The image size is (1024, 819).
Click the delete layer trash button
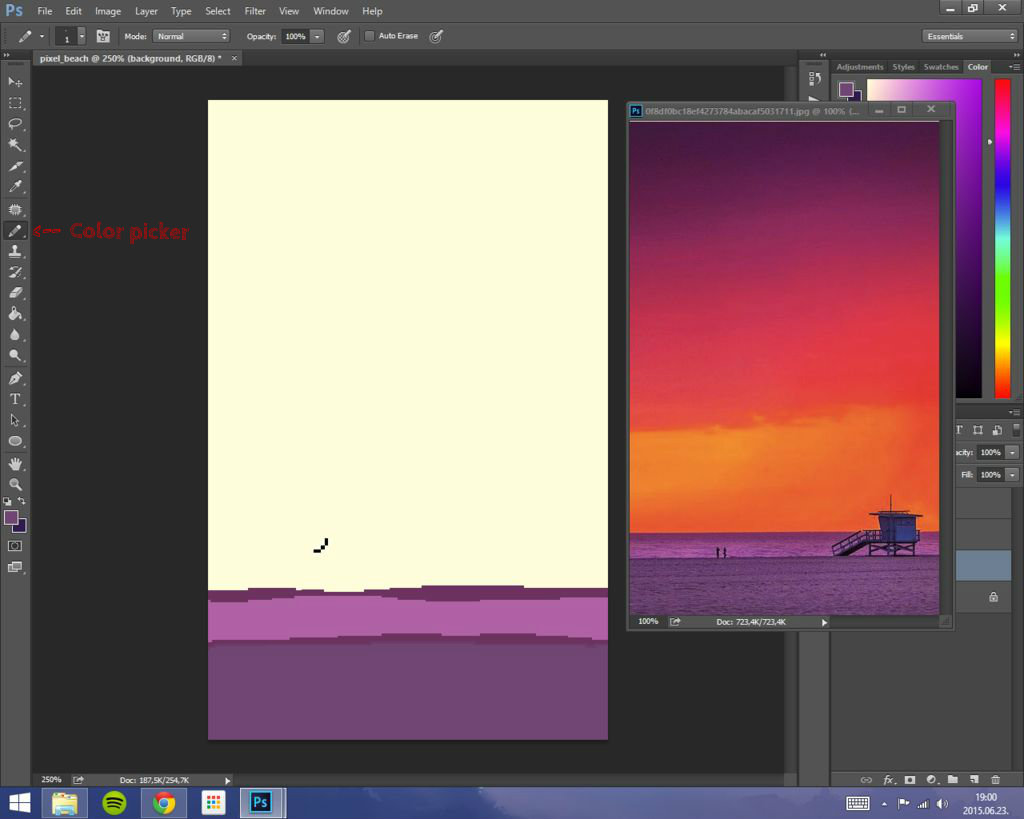995,779
